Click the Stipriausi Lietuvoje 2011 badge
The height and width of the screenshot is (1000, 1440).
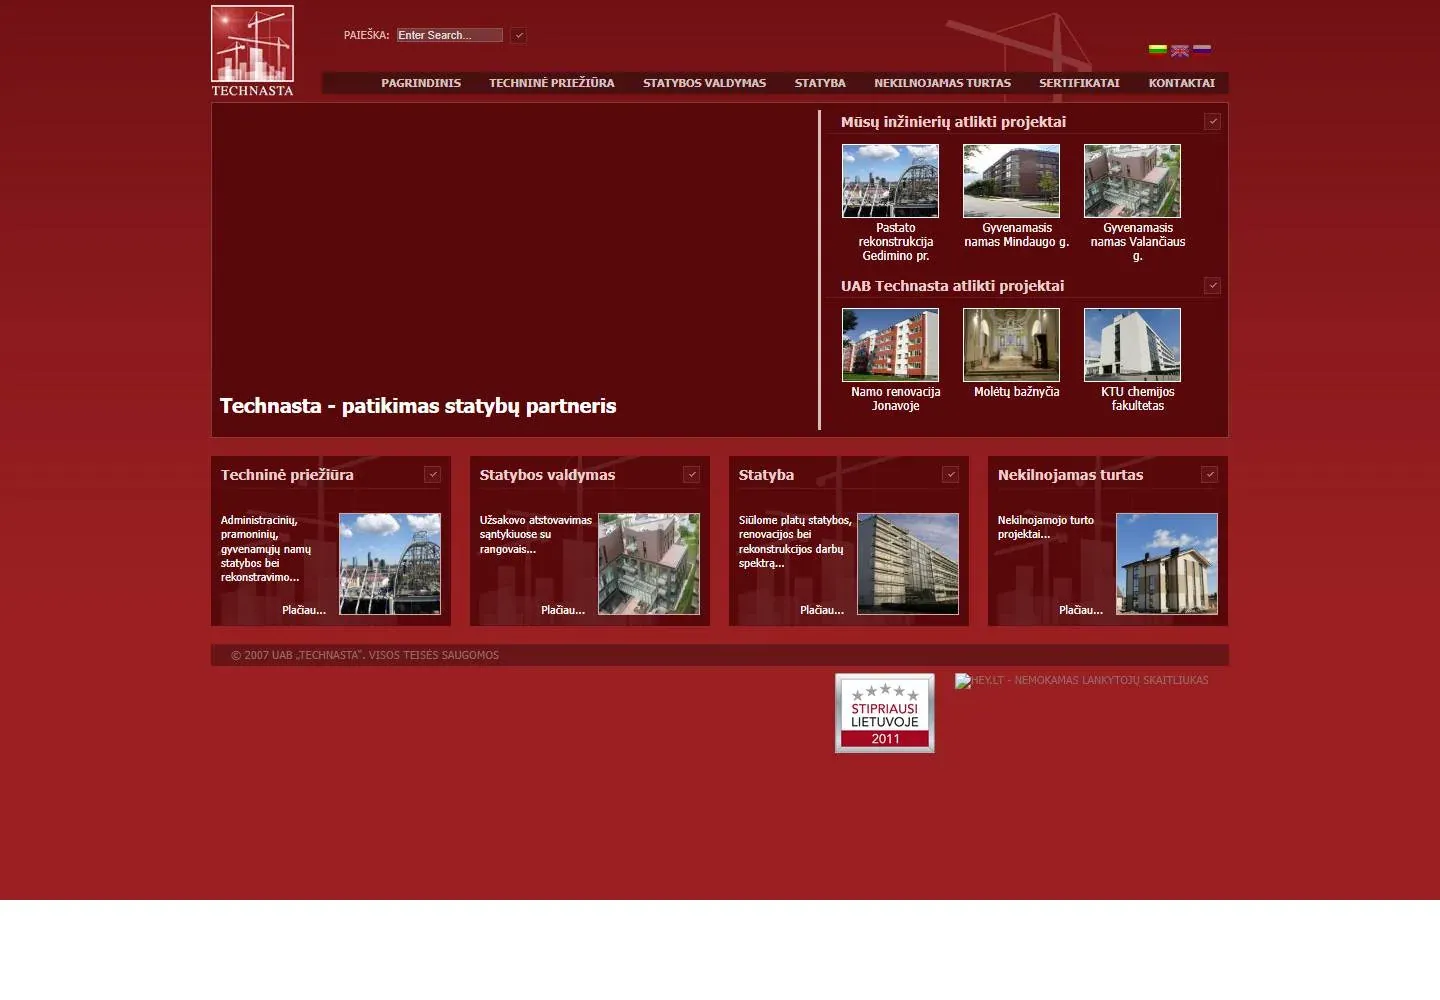[885, 713]
